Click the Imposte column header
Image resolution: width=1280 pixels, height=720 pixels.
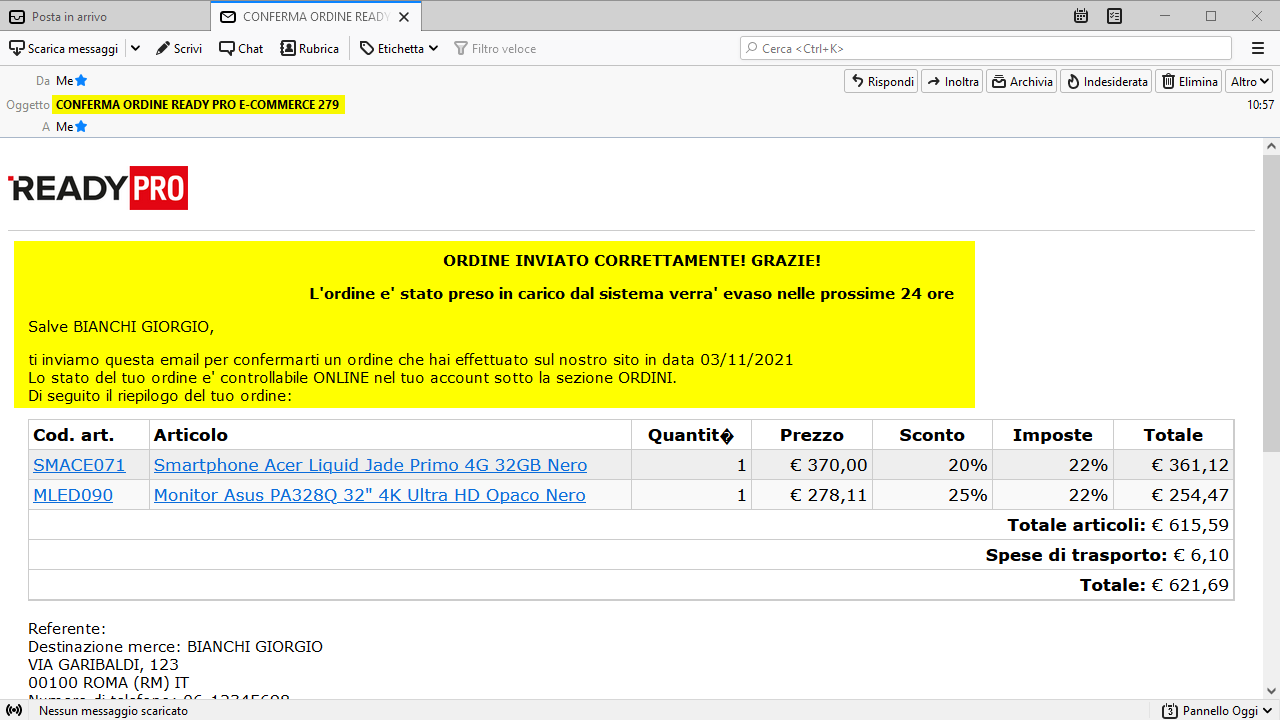coord(1052,435)
